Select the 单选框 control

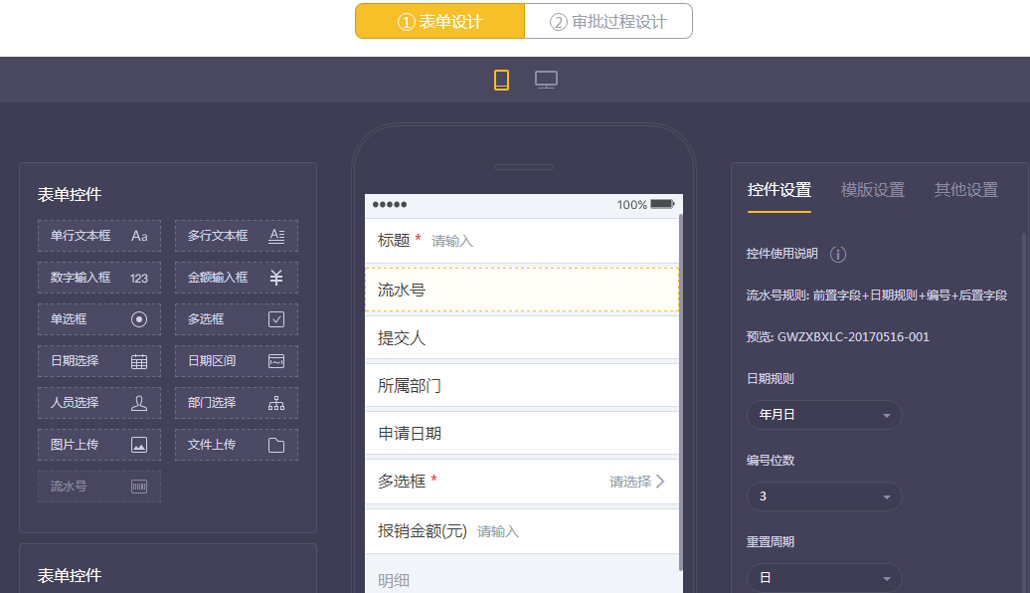coord(99,319)
